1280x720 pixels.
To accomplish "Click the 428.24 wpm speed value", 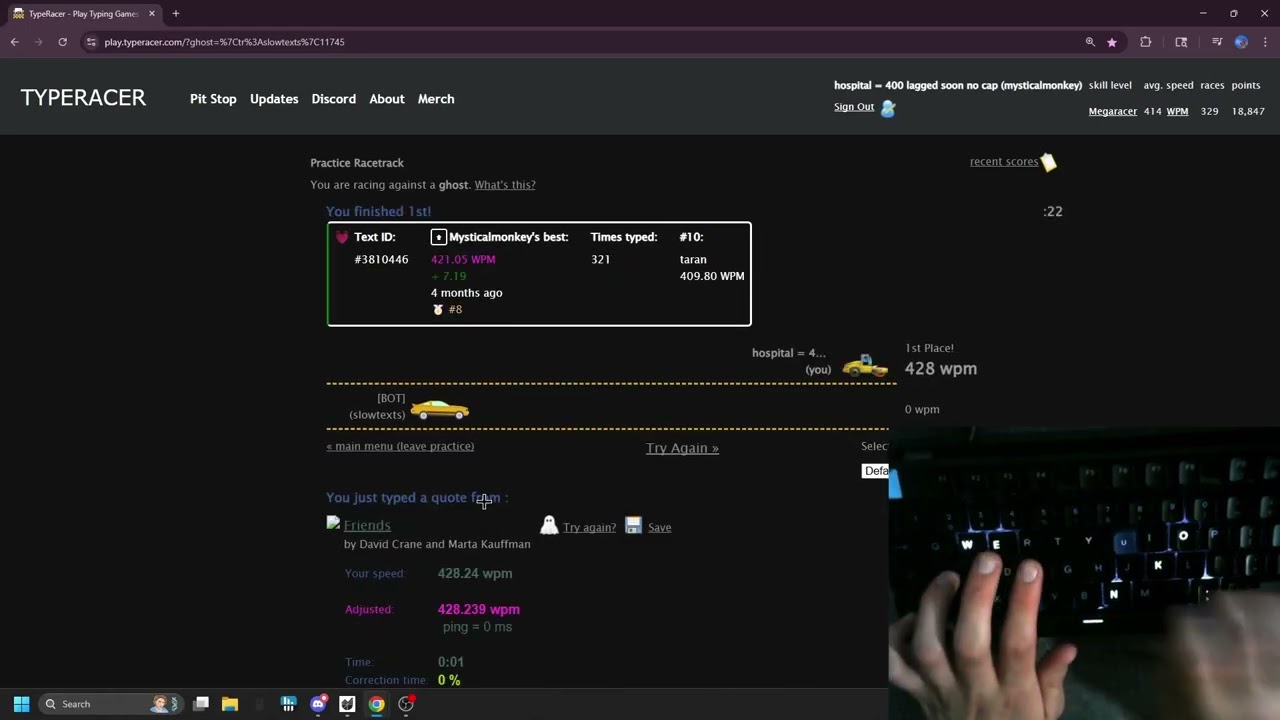I will tap(475, 573).
